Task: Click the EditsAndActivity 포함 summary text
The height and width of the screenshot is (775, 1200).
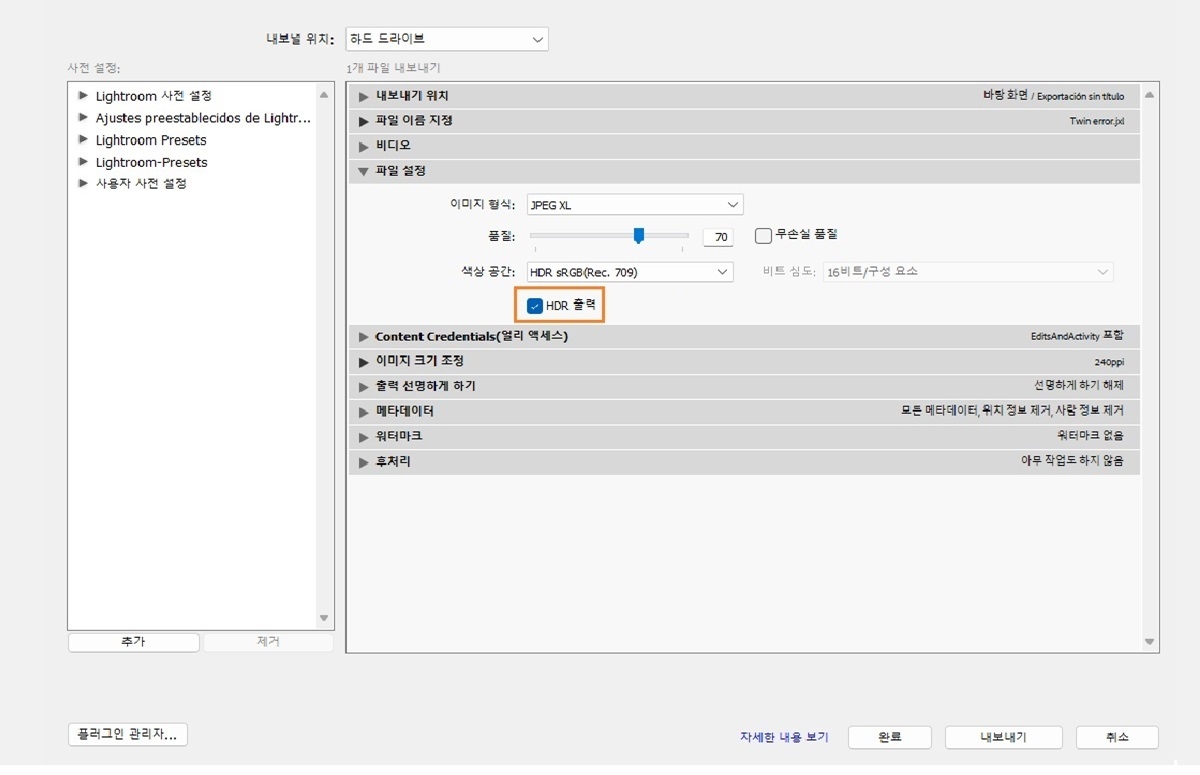Action: [1077, 337]
